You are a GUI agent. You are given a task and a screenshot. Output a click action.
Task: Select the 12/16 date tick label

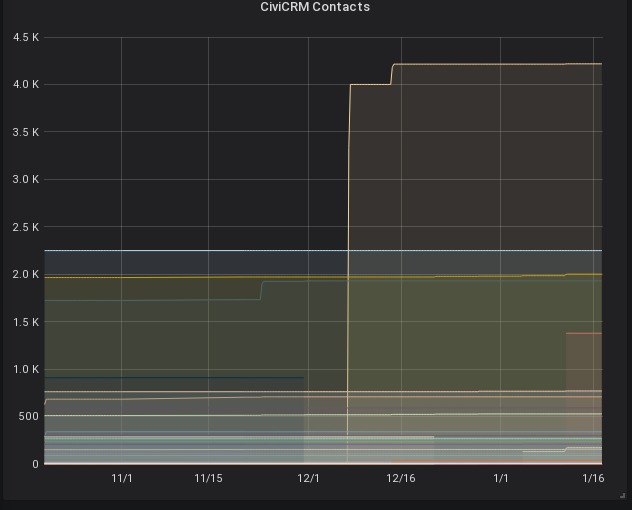[401, 479]
